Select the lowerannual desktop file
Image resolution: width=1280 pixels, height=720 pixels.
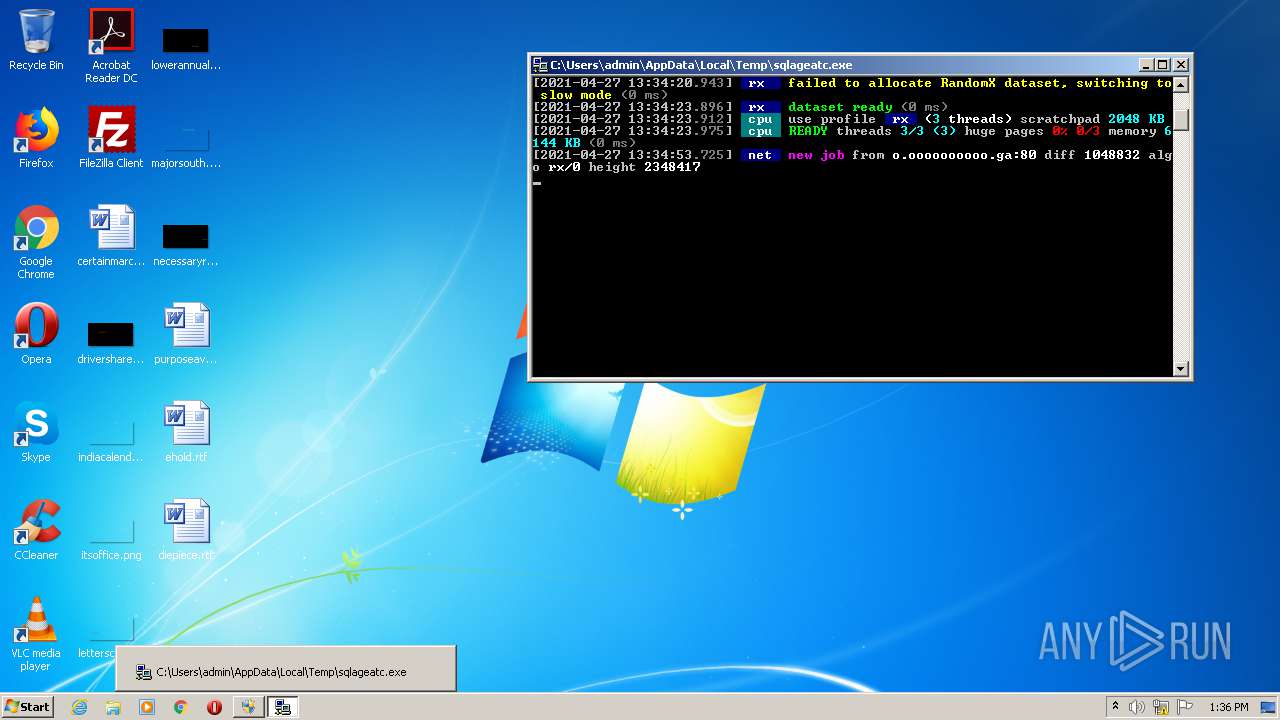pyautogui.click(x=186, y=46)
